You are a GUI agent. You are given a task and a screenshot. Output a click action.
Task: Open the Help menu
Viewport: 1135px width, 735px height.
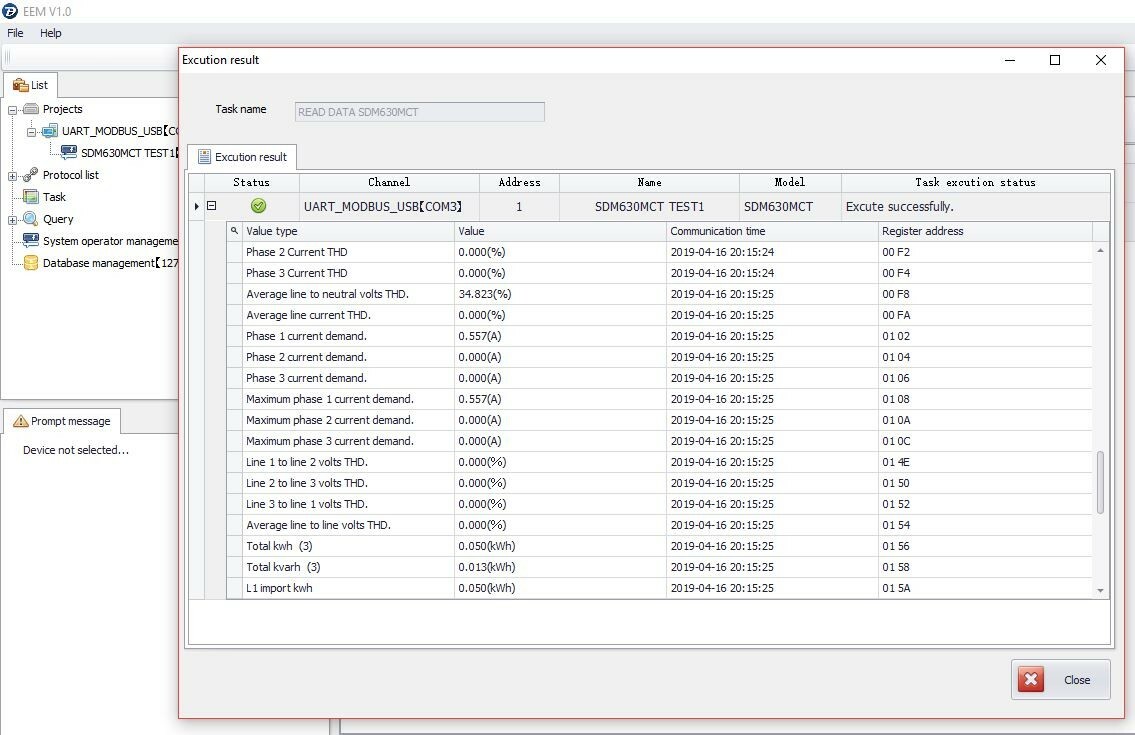click(x=51, y=33)
